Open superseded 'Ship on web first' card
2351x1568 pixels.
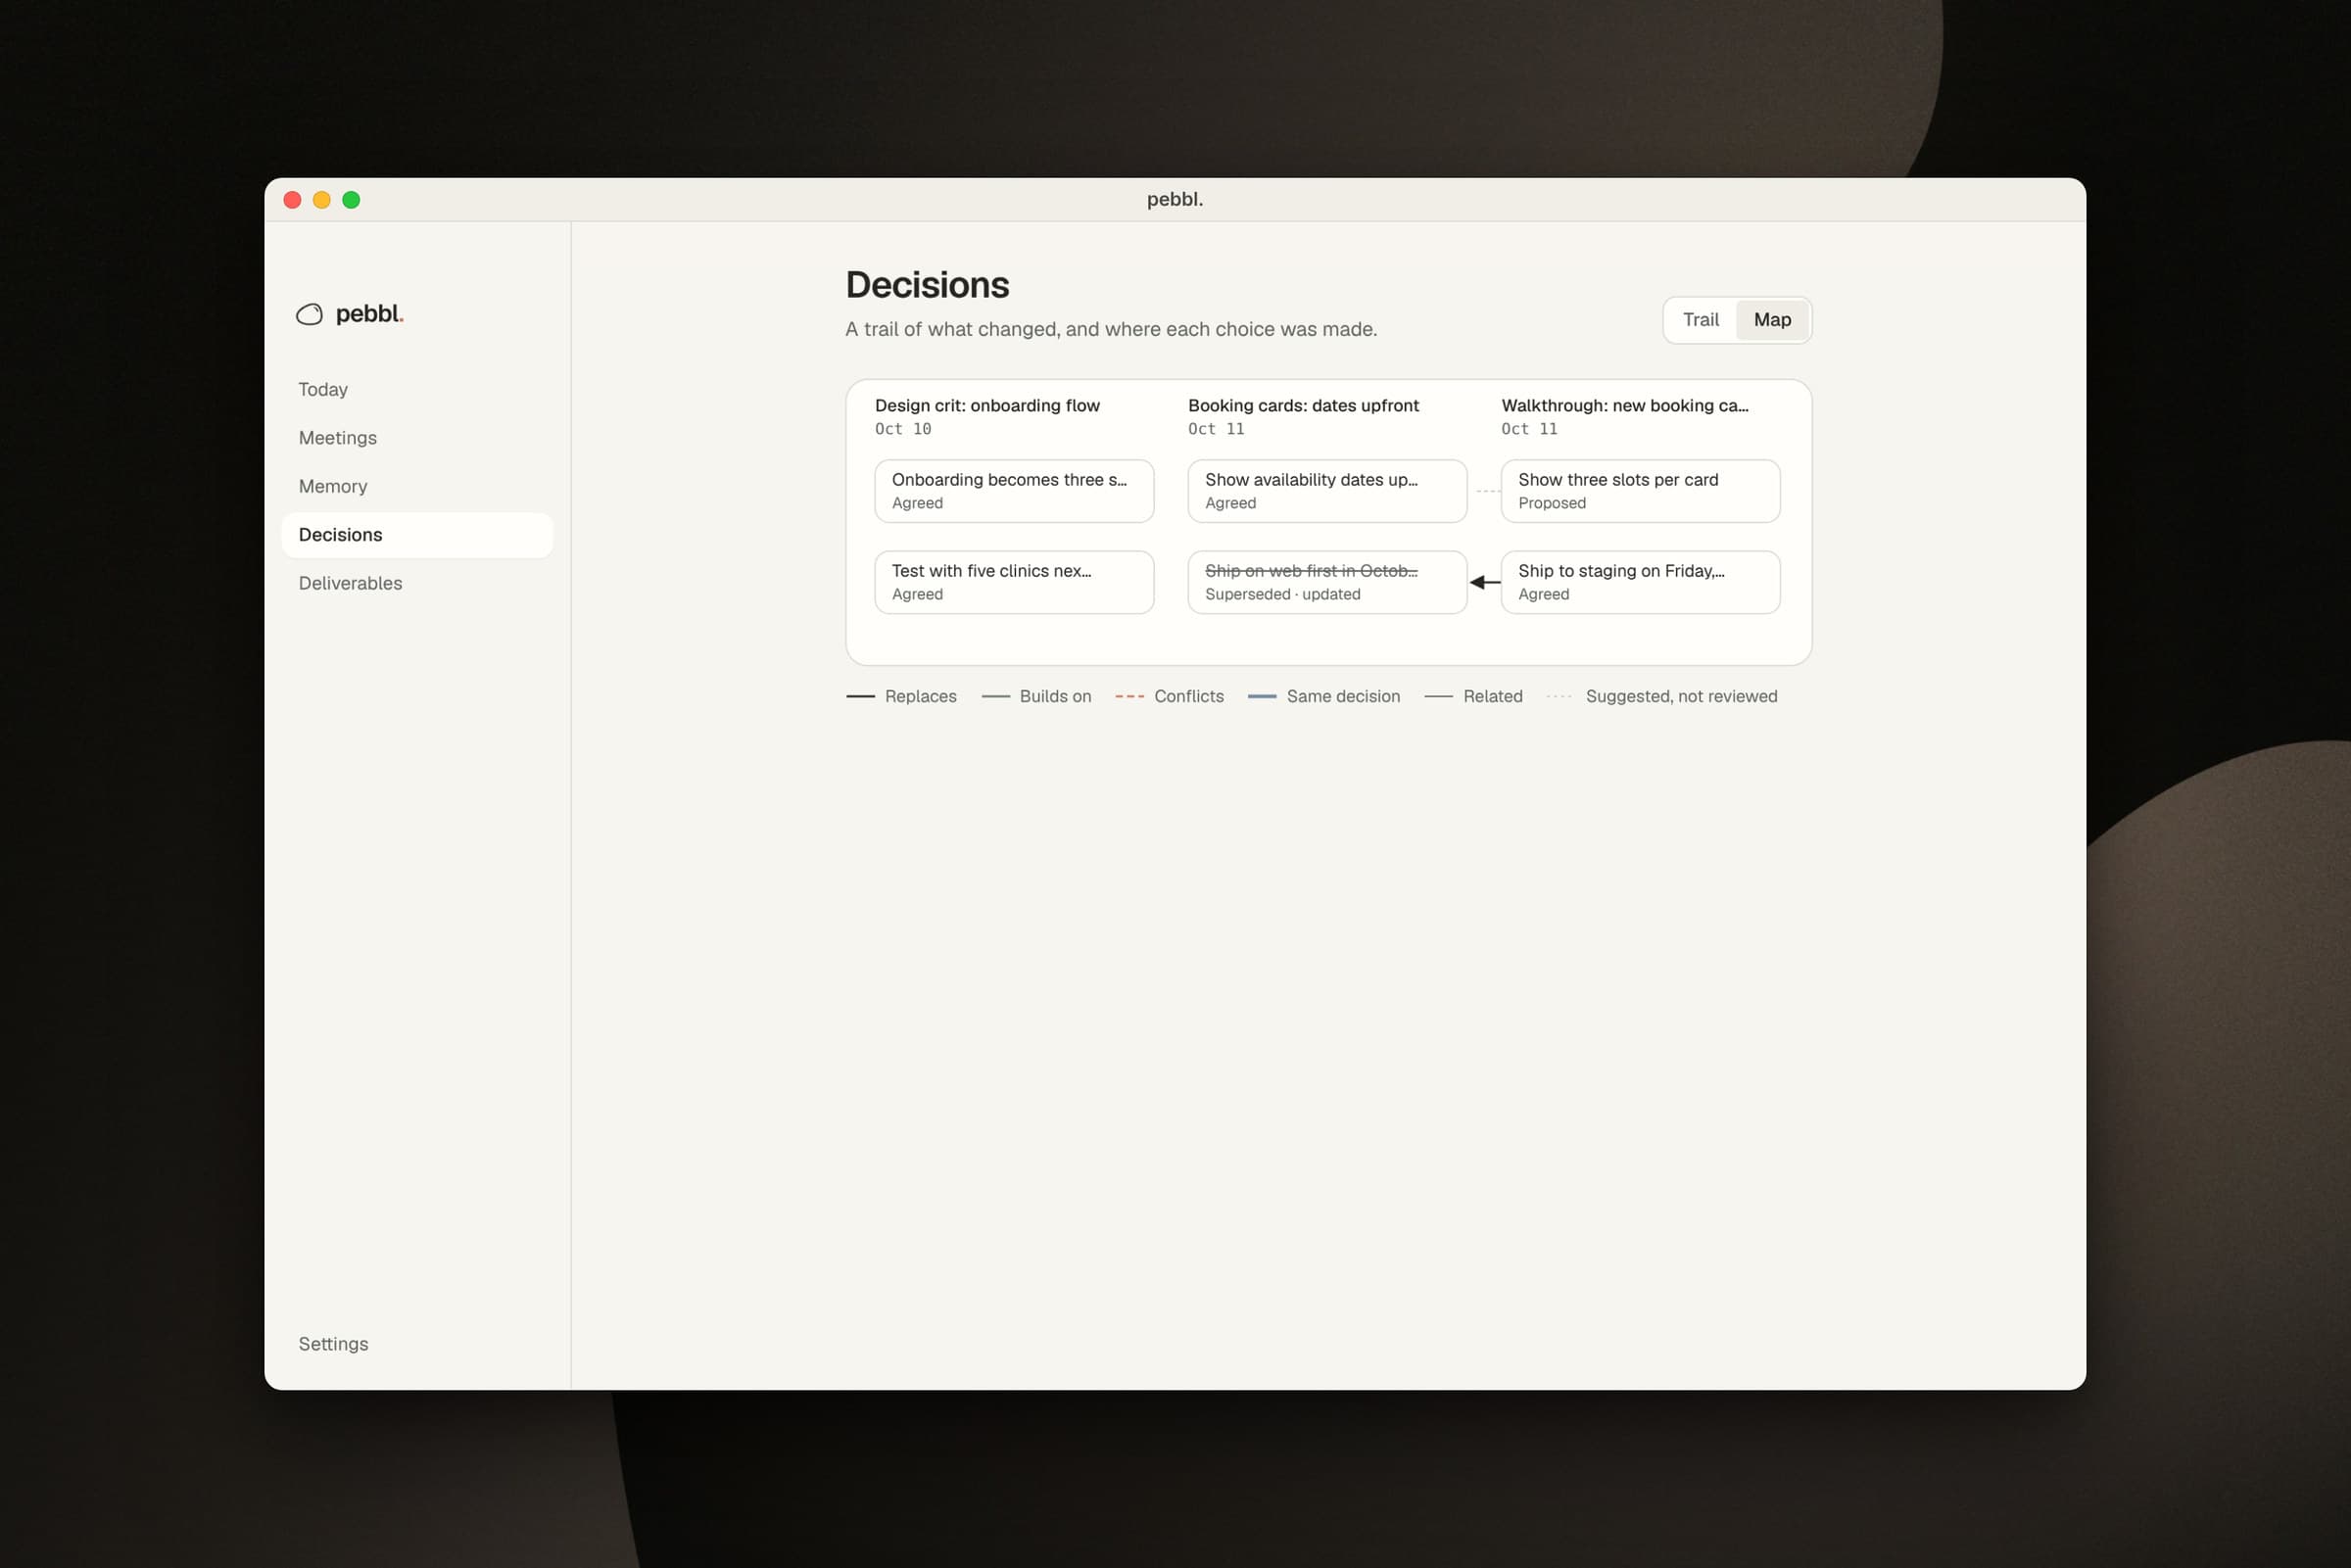[1327, 582]
